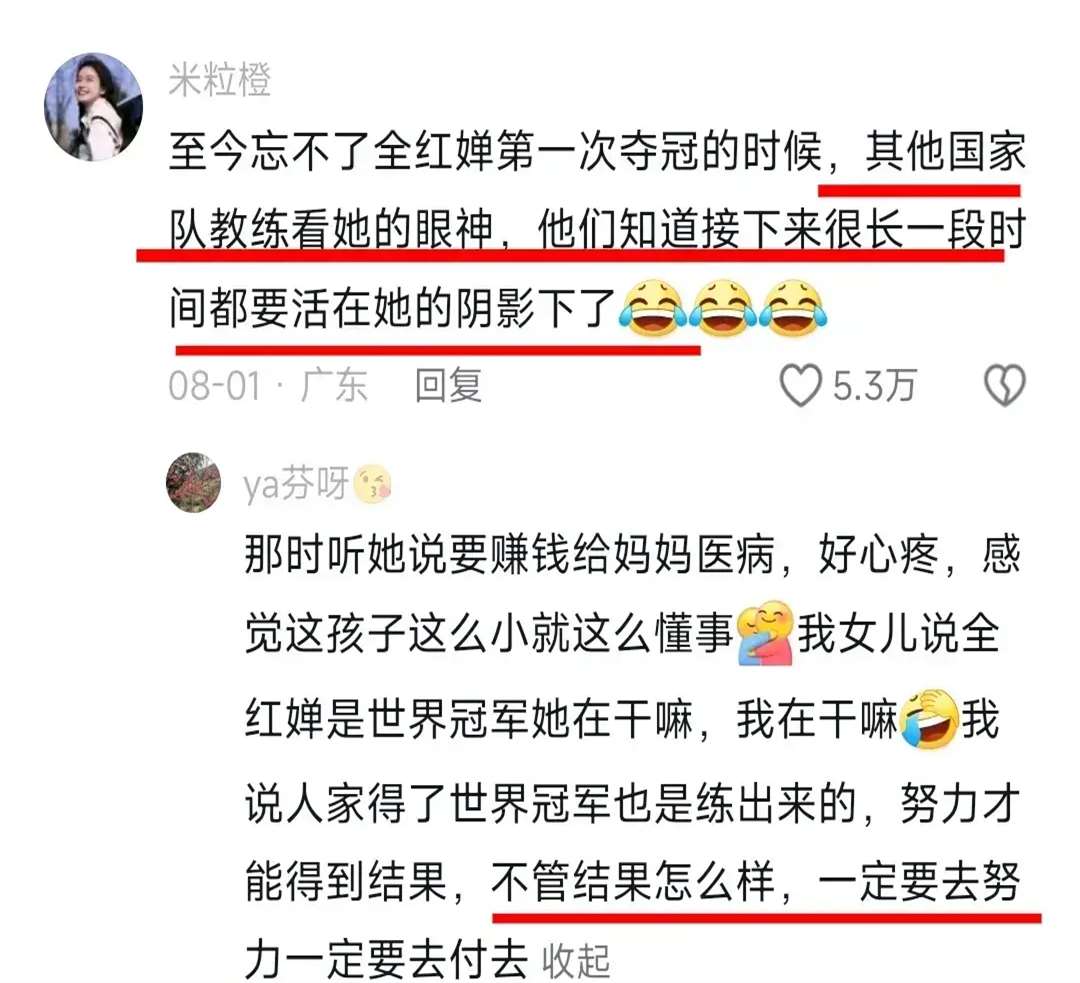The width and height of the screenshot is (1080, 983).
Task: Tap the first of three crying-laugh emojis
Action: point(652,308)
